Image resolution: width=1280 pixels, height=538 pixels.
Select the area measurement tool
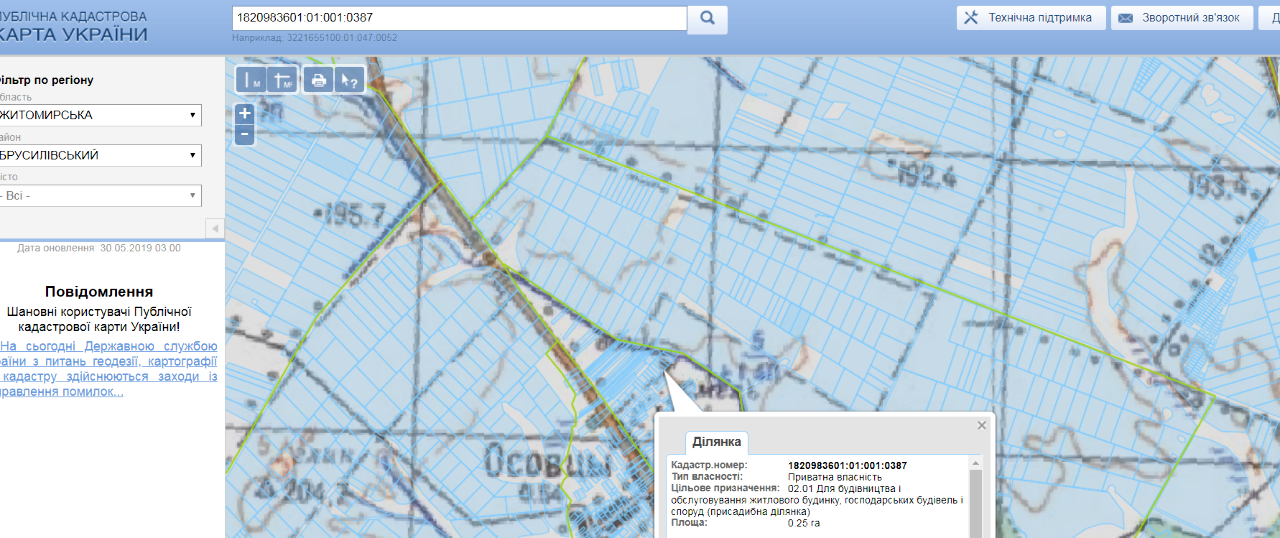click(x=283, y=81)
